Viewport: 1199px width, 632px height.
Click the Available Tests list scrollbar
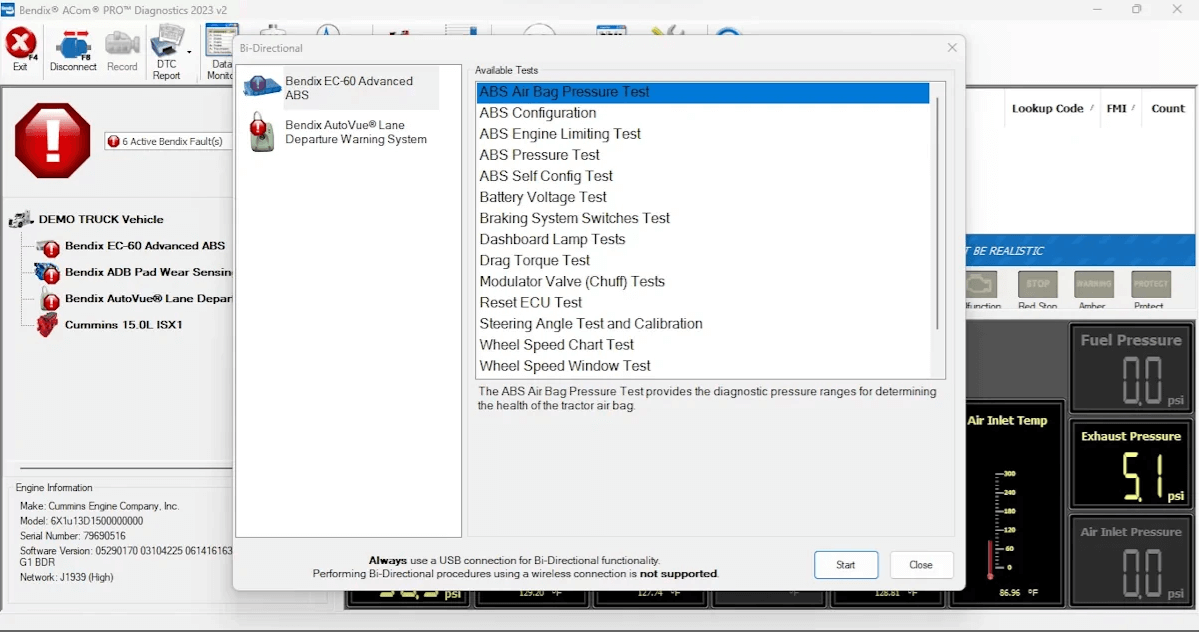(x=937, y=215)
